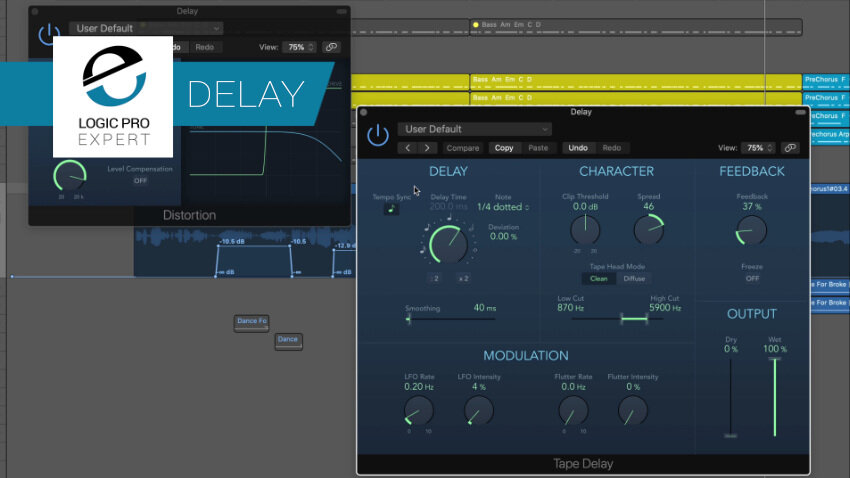Click Spread value 46
Viewport: 850px width, 478px height.
[648, 206]
